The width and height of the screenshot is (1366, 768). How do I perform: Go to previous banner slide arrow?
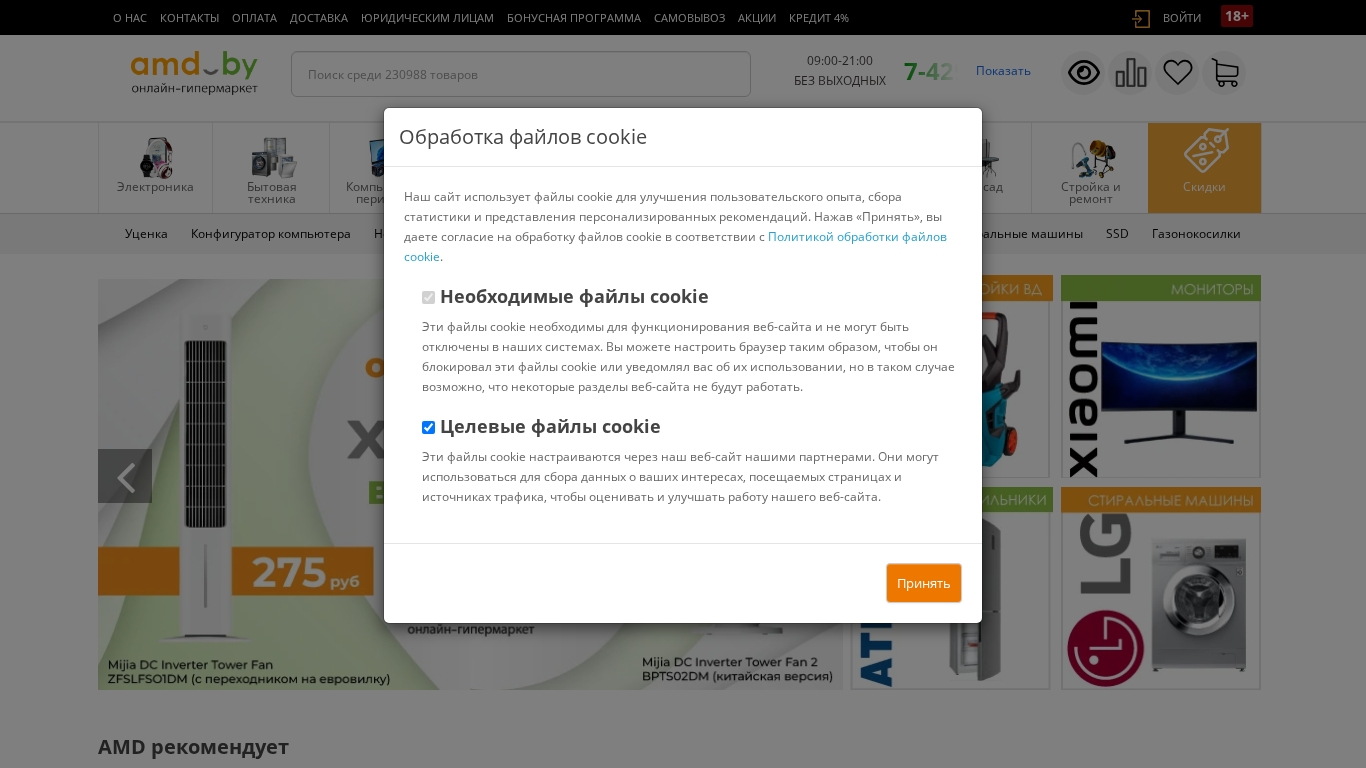125,476
